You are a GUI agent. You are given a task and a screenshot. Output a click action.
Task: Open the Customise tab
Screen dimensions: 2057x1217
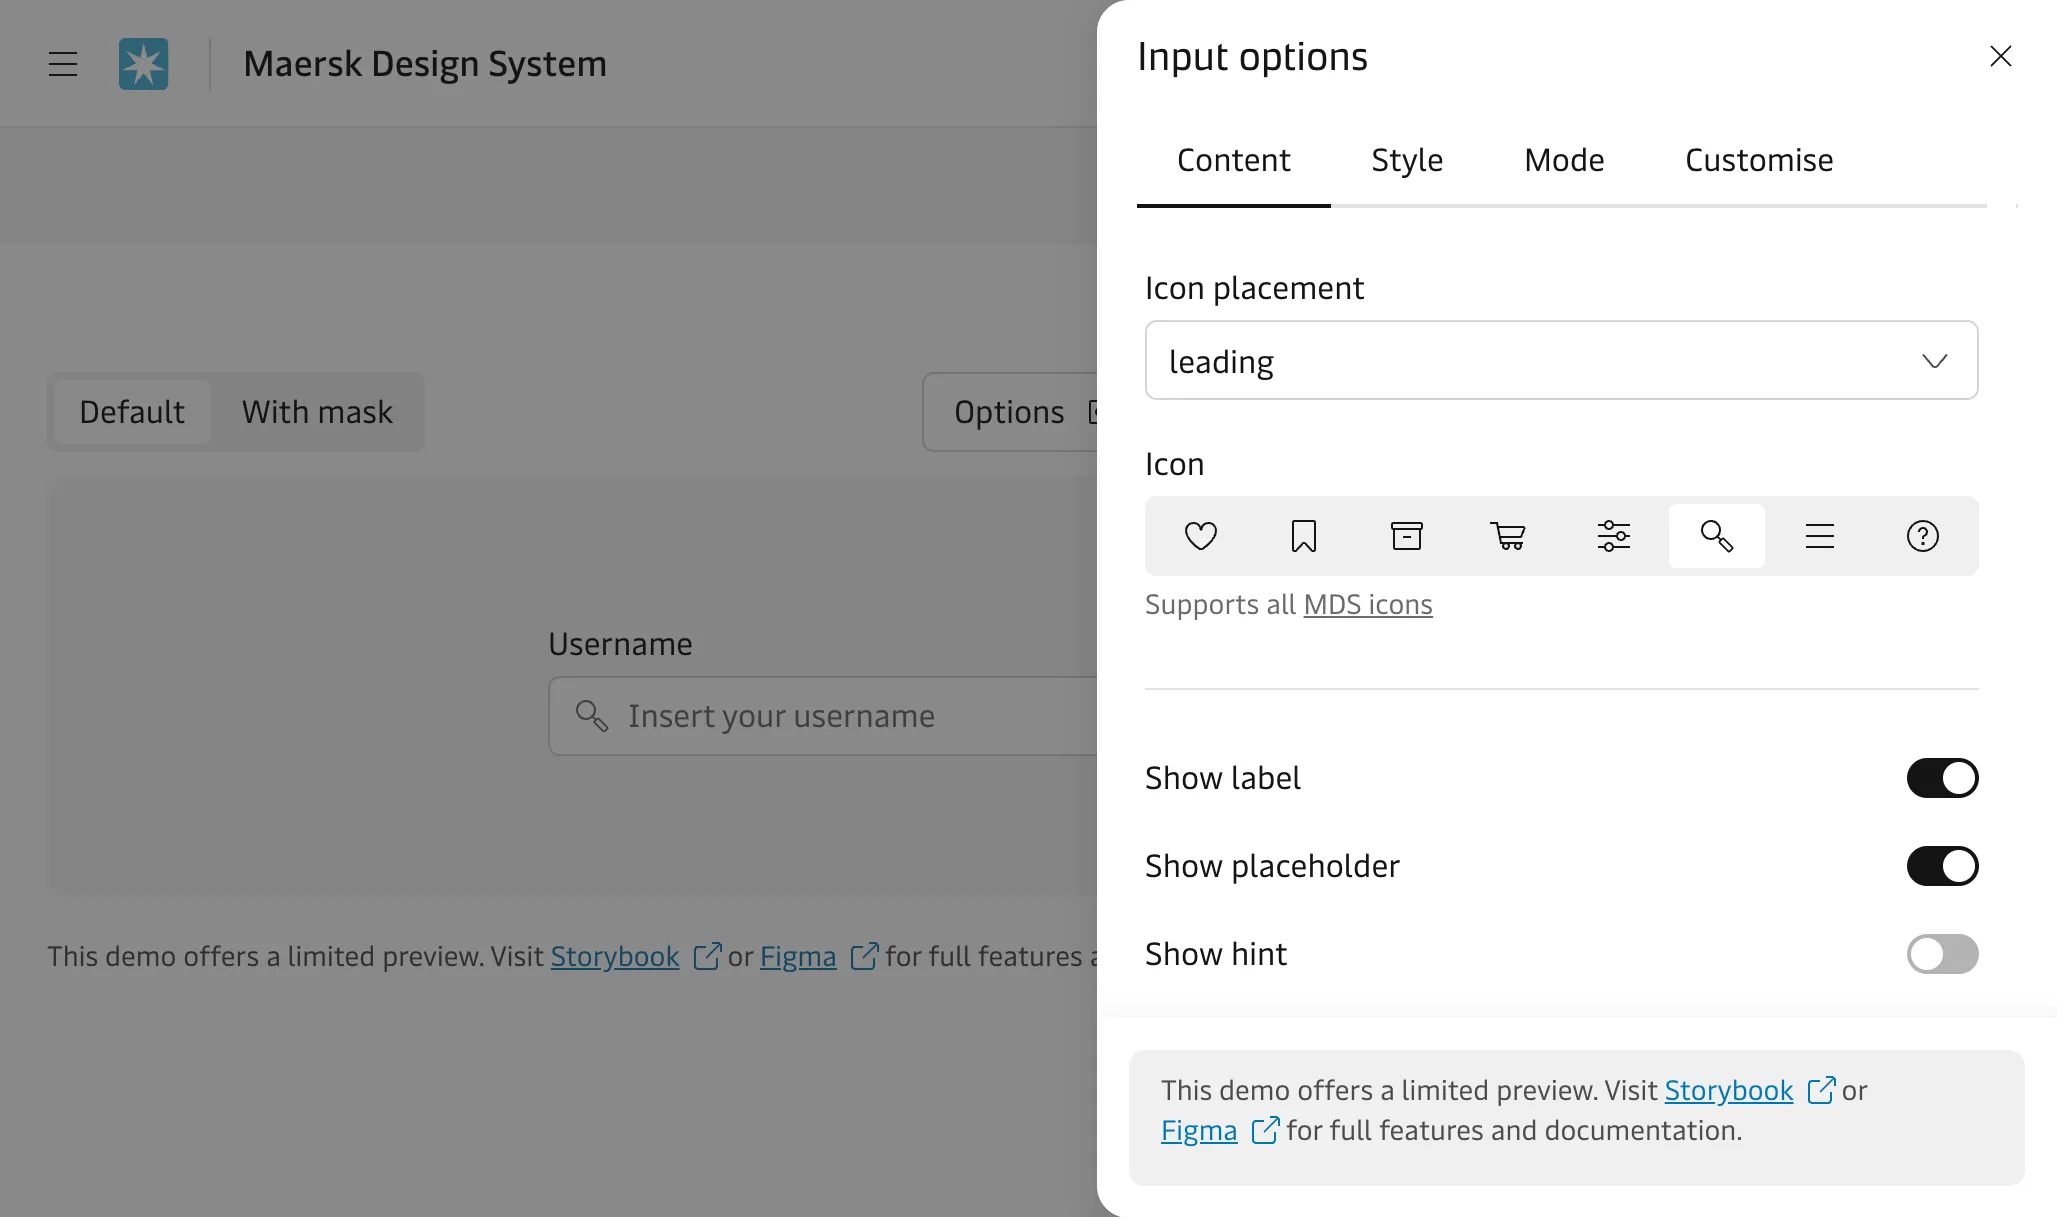[x=1758, y=160]
